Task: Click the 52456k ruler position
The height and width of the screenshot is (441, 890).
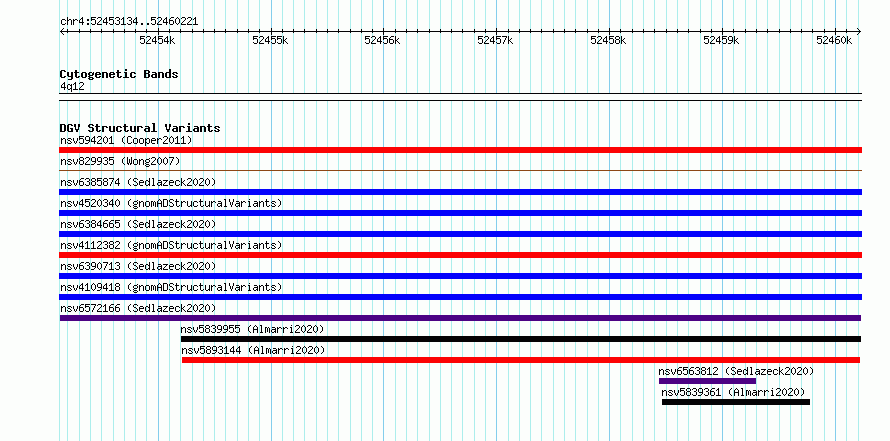Action: pyautogui.click(x=383, y=40)
